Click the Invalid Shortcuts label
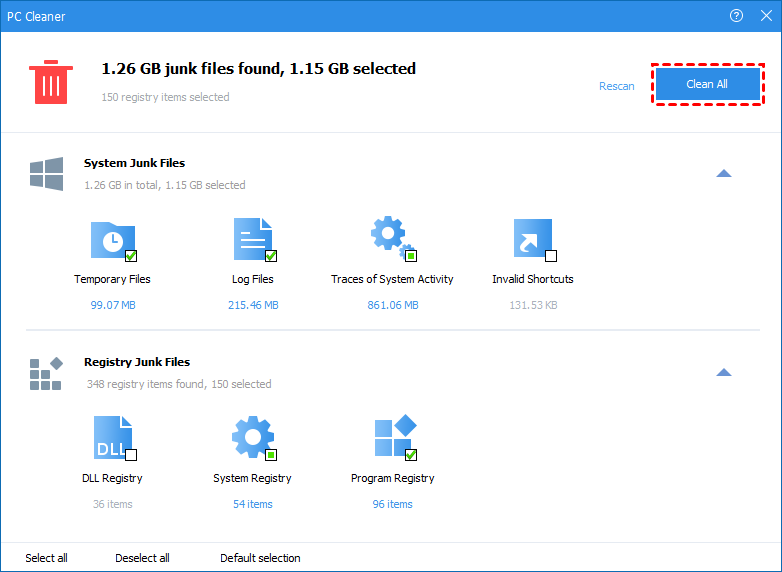The width and height of the screenshot is (782, 572). (x=533, y=279)
